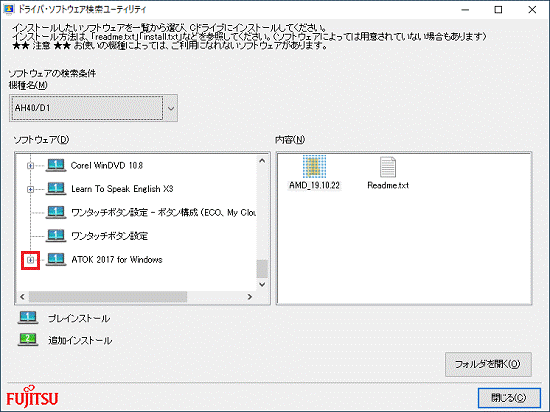This screenshot has height=412, width=550.
Task: Select ワンタッチボタン設定 - ボタン構成 entry
Action: coord(163,212)
